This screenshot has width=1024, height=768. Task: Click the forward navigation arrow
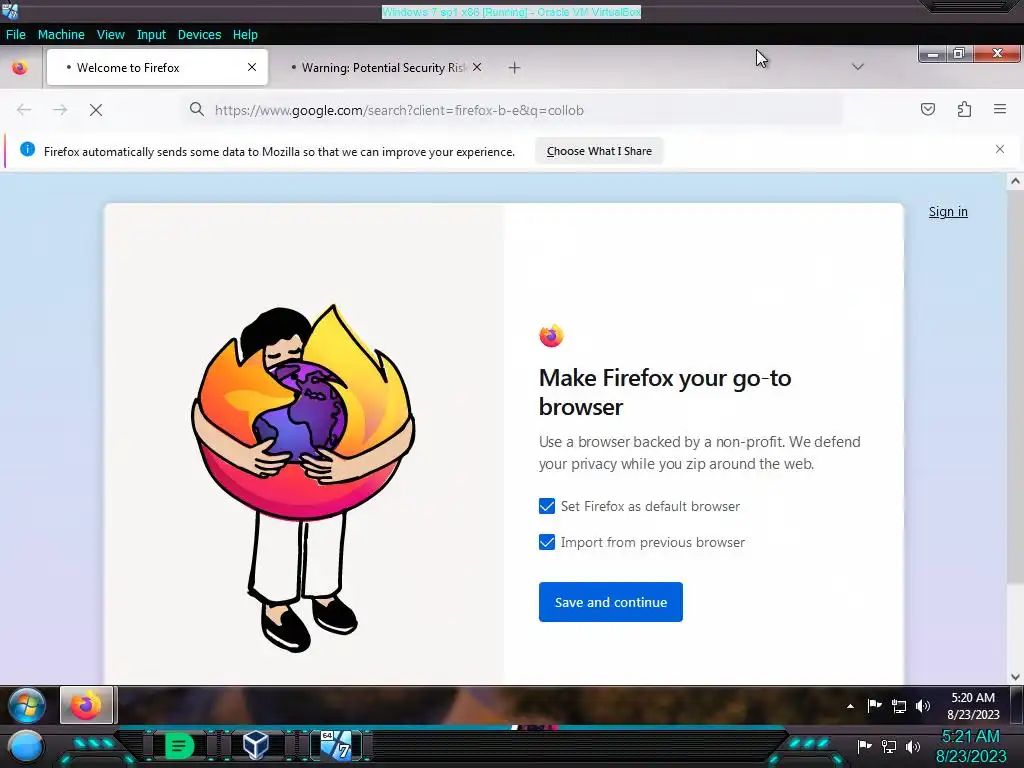click(60, 110)
